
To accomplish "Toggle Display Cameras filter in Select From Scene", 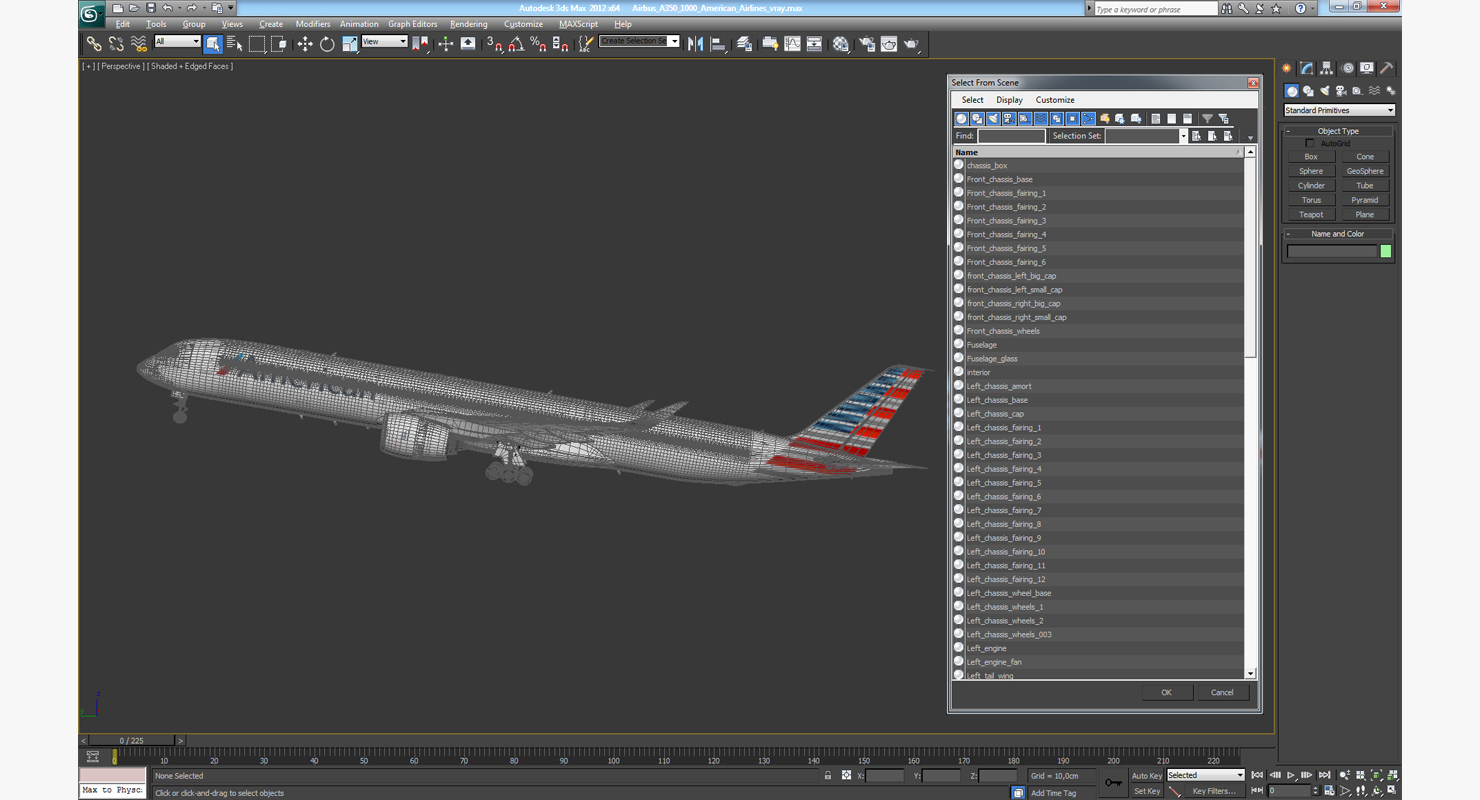I will (1009, 118).
